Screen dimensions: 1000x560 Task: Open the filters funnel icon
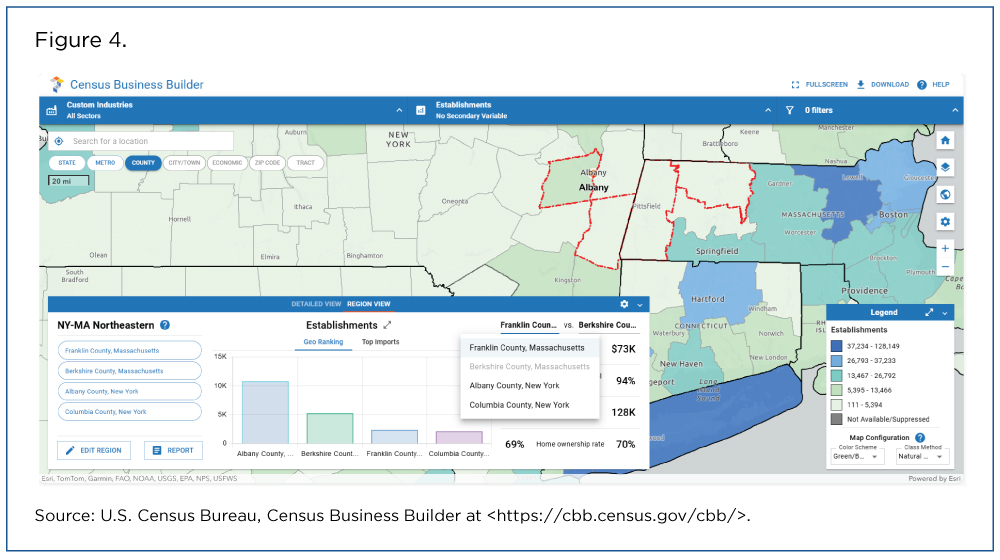tap(789, 110)
